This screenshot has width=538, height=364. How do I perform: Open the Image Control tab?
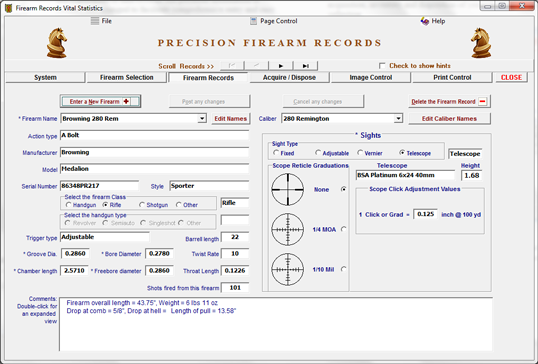coord(371,78)
